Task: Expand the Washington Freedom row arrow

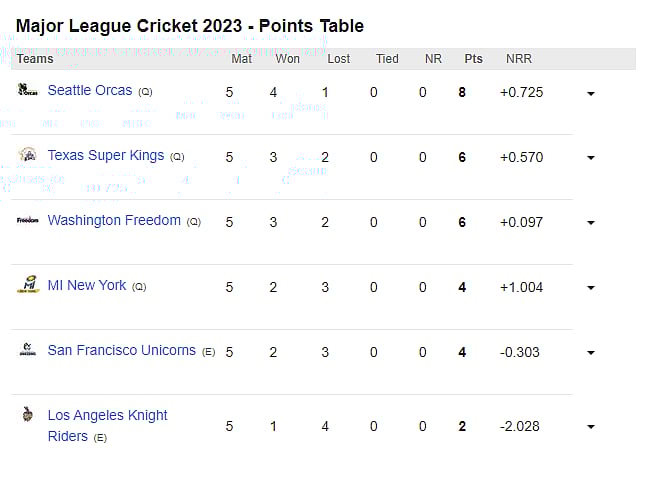Action: click(591, 223)
